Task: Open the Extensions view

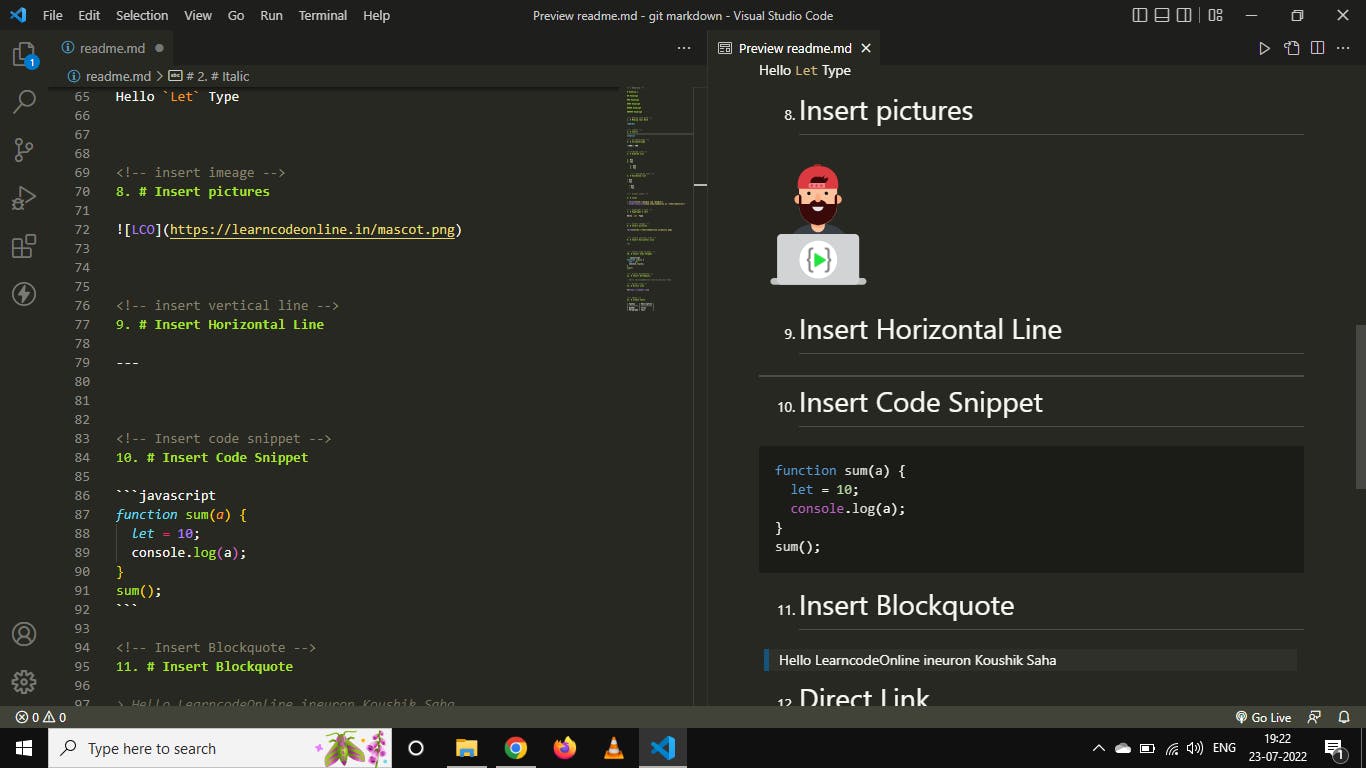Action: (24, 246)
